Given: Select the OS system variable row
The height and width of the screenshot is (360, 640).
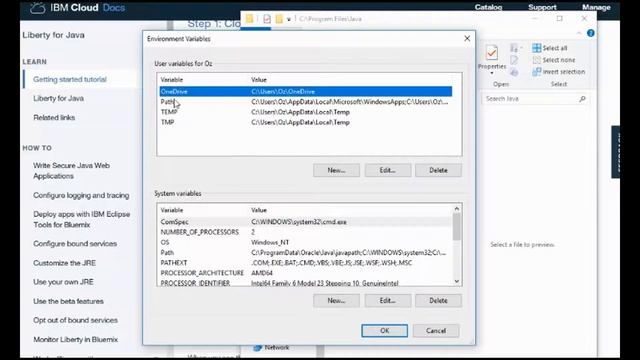Looking at the screenshot, I should point(305,242).
